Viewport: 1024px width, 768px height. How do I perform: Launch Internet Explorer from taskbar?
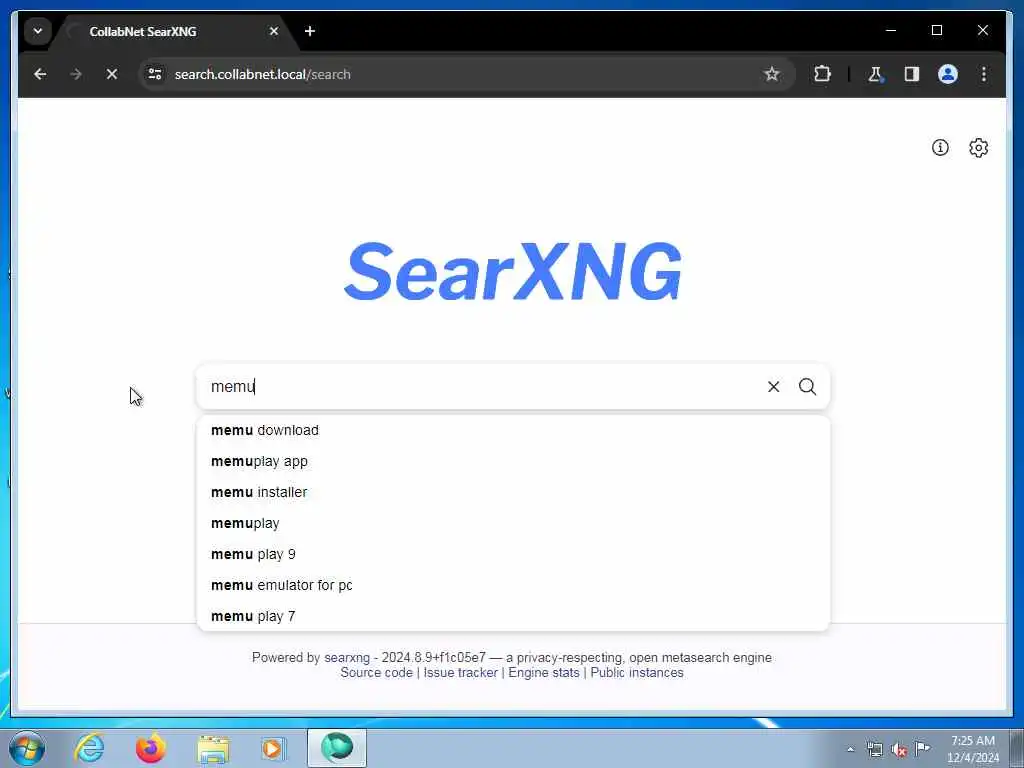point(89,748)
